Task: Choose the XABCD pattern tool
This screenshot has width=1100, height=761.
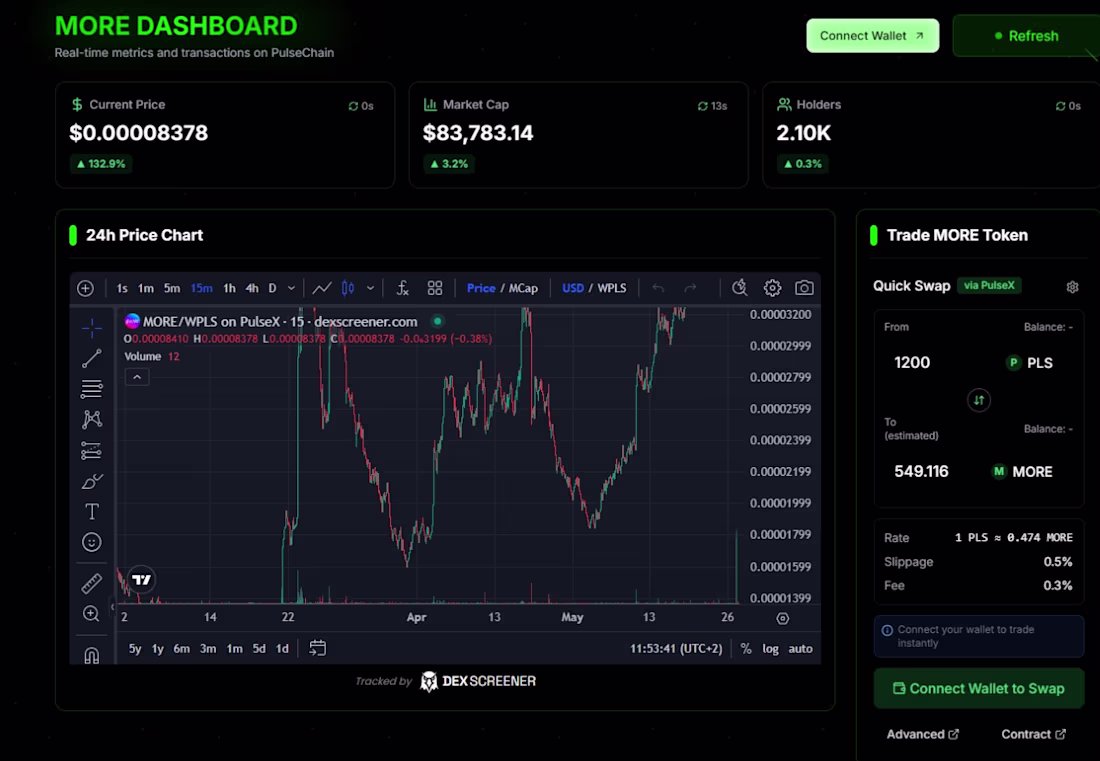Action: coord(91,419)
